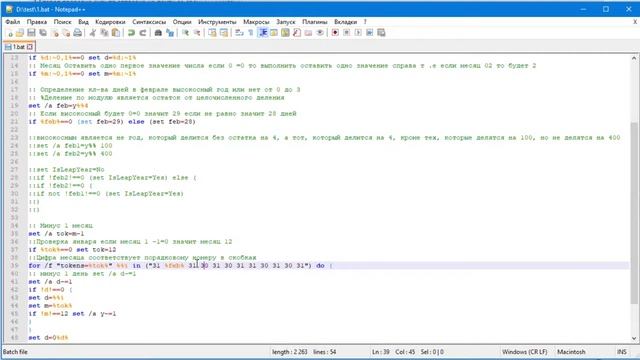Toggle show all characters pilcrow
Image resolution: width=640 pixels, height=360 pixels.
[251, 33]
